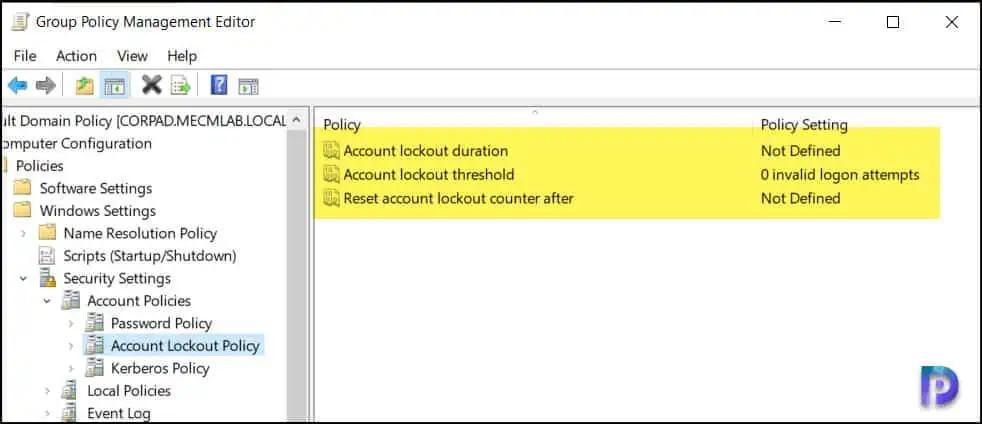982x424 pixels.
Task: Click the Delete X toolbar icon
Action: pos(152,85)
